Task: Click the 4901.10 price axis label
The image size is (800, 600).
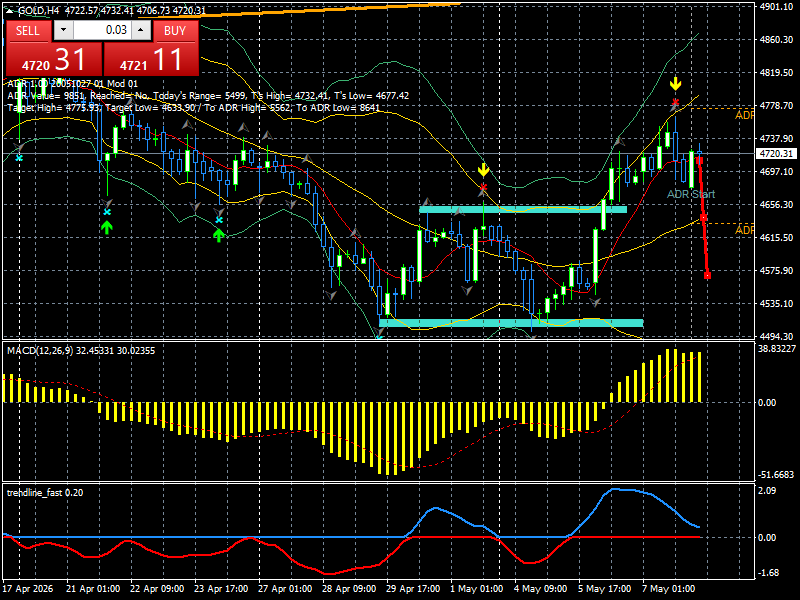Action: [776, 7]
